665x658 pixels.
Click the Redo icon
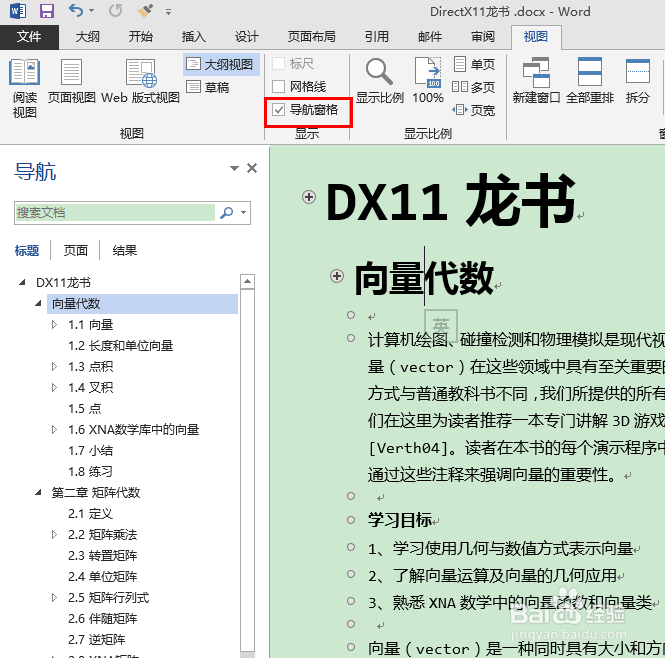click(x=115, y=11)
